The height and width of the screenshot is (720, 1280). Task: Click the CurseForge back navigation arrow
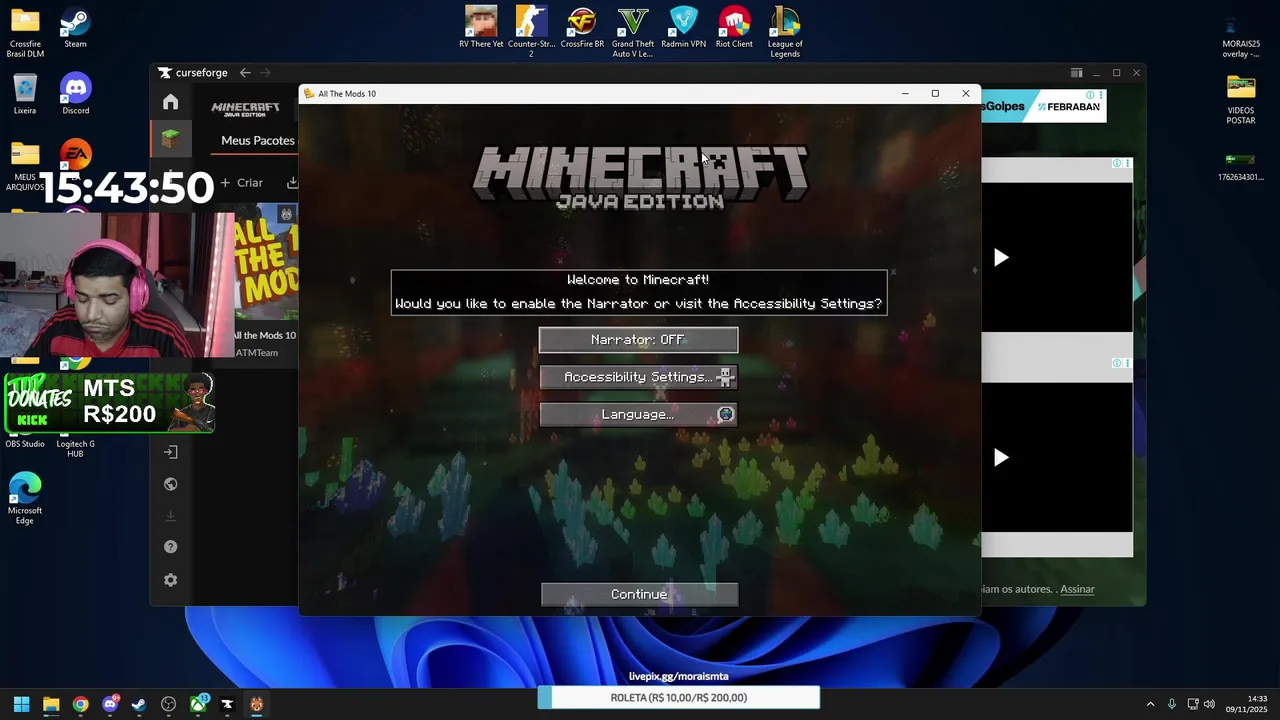245,72
